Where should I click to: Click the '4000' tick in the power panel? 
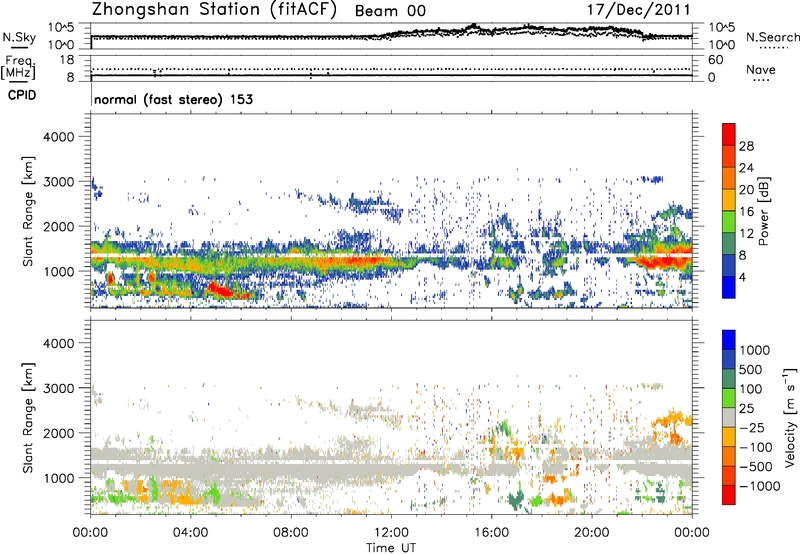tap(58, 137)
